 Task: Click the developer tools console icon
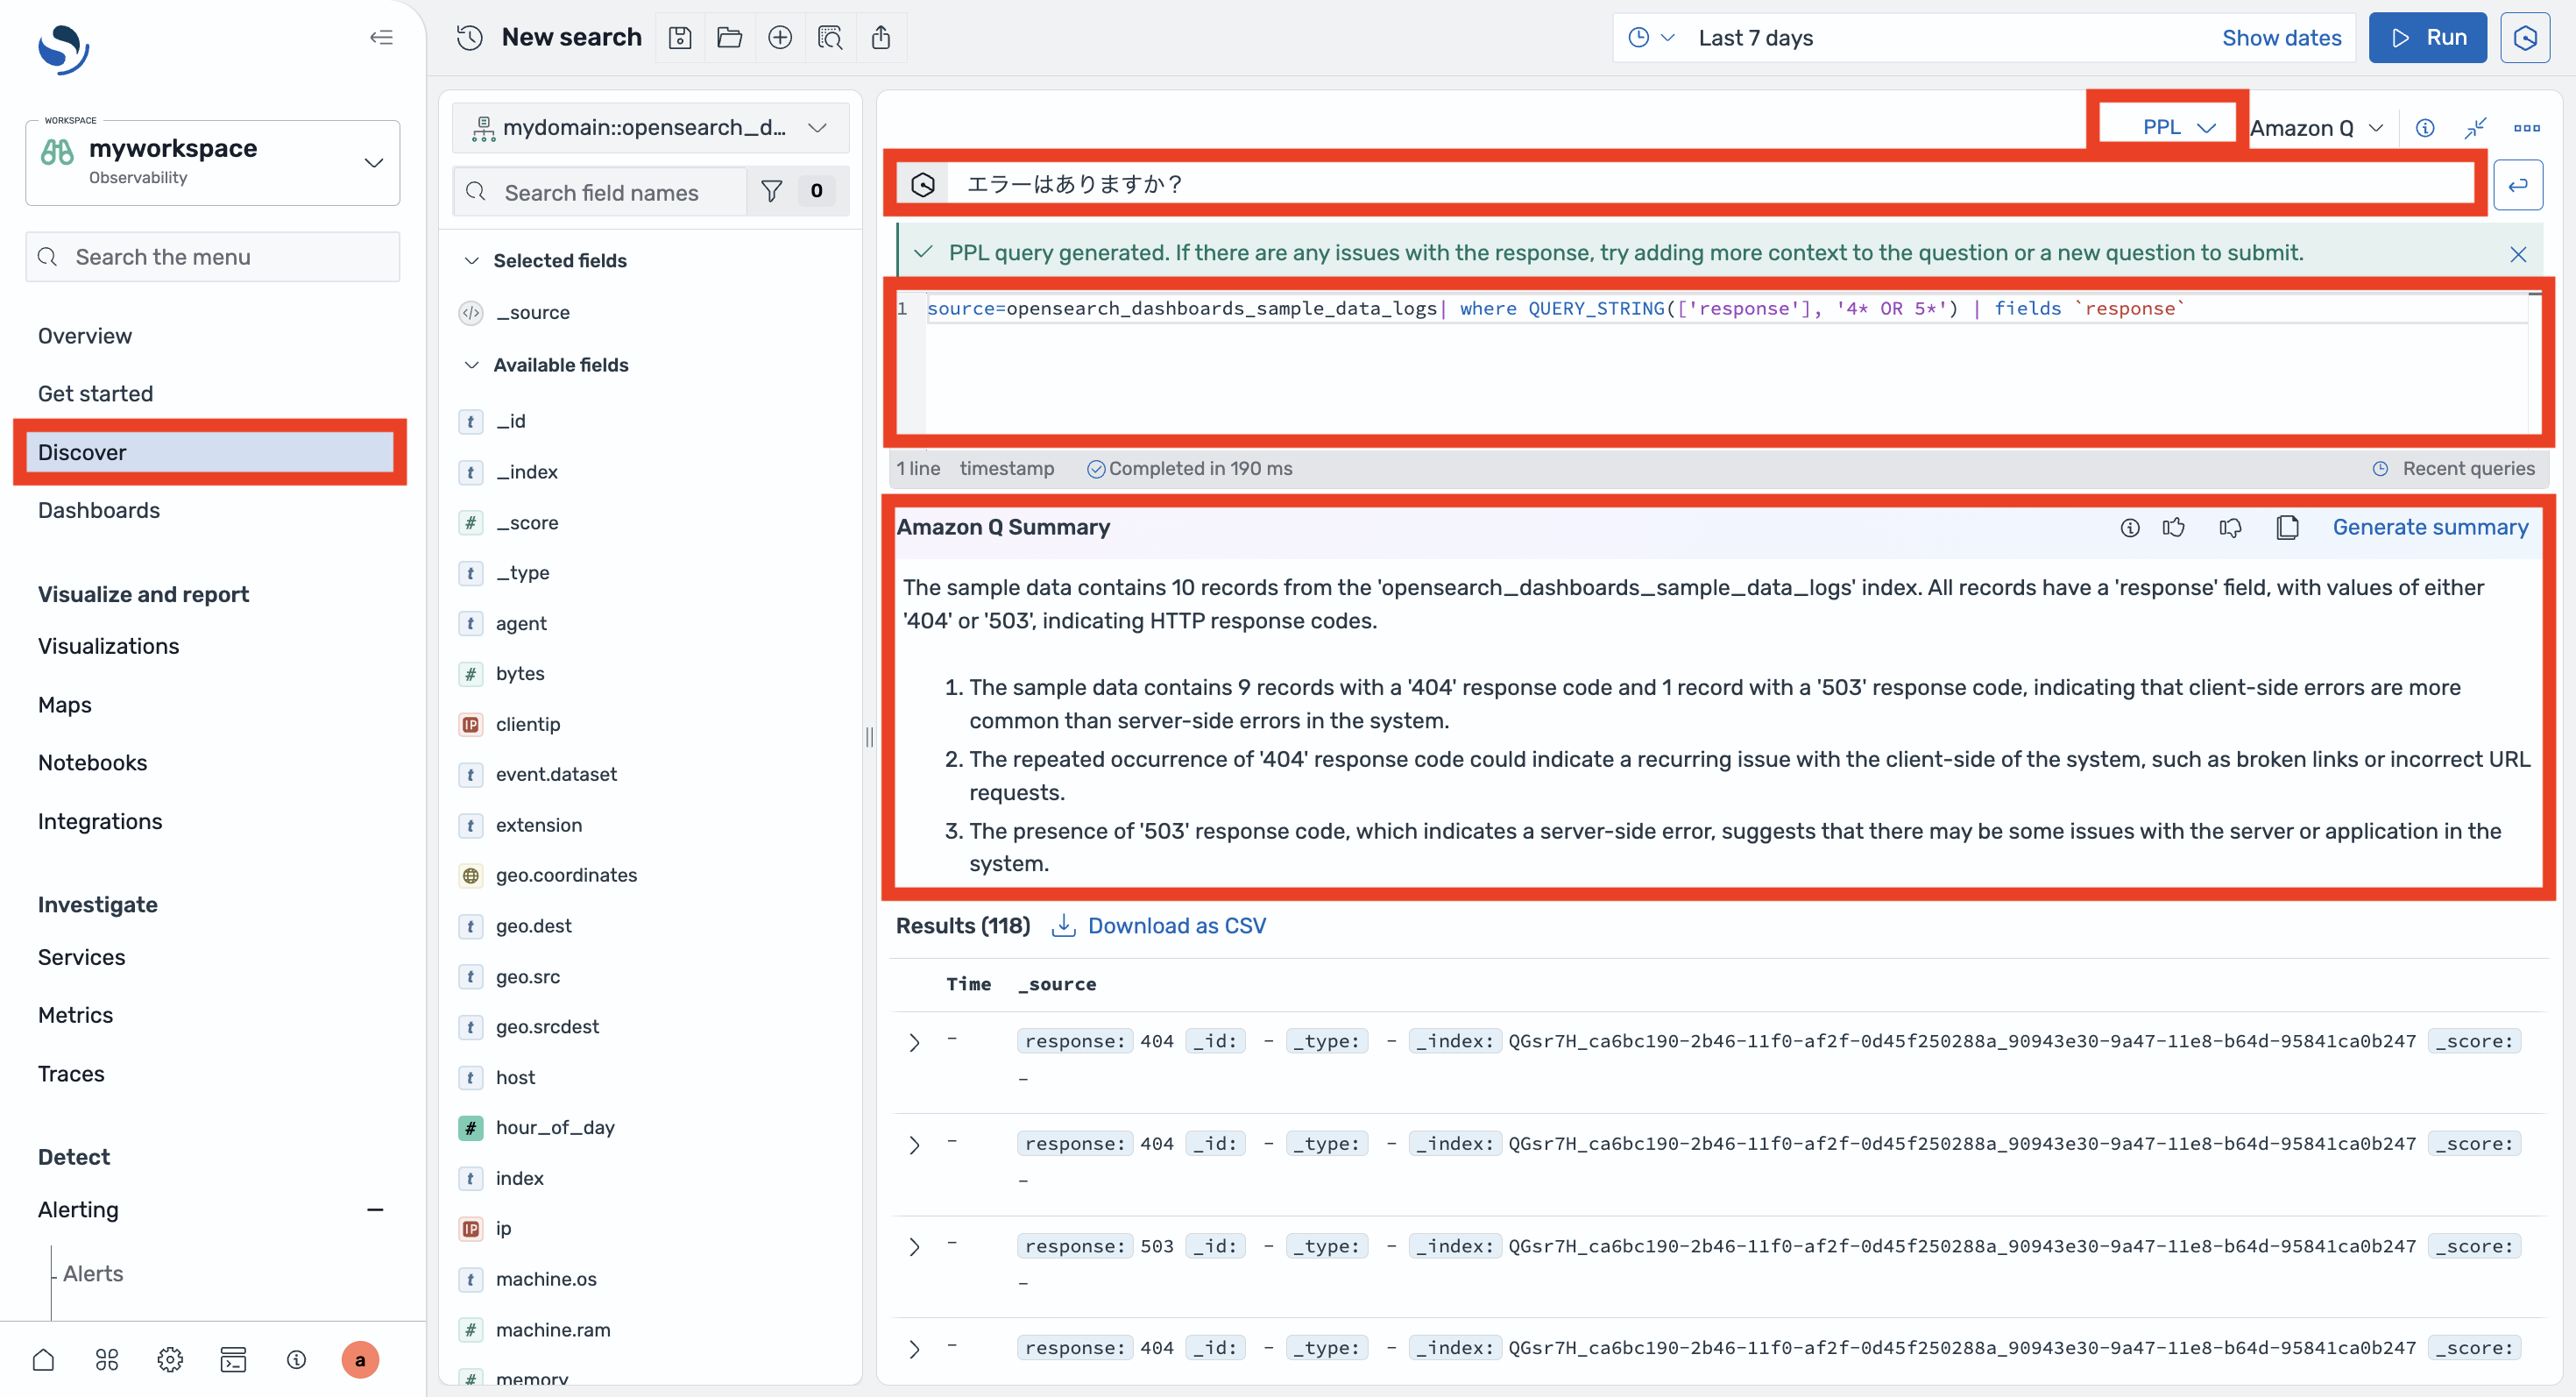[233, 1359]
